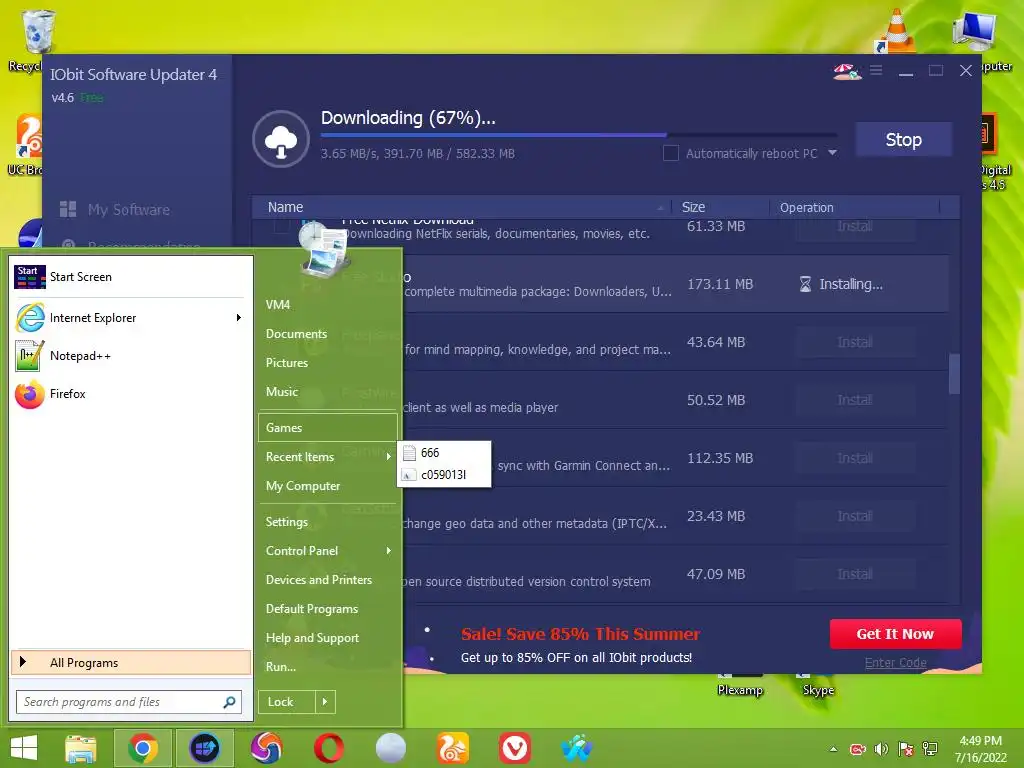Click the Start Screen icon in Start menu
Image resolution: width=1024 pixels, height=768 pixels.
(x=29, y=277)
